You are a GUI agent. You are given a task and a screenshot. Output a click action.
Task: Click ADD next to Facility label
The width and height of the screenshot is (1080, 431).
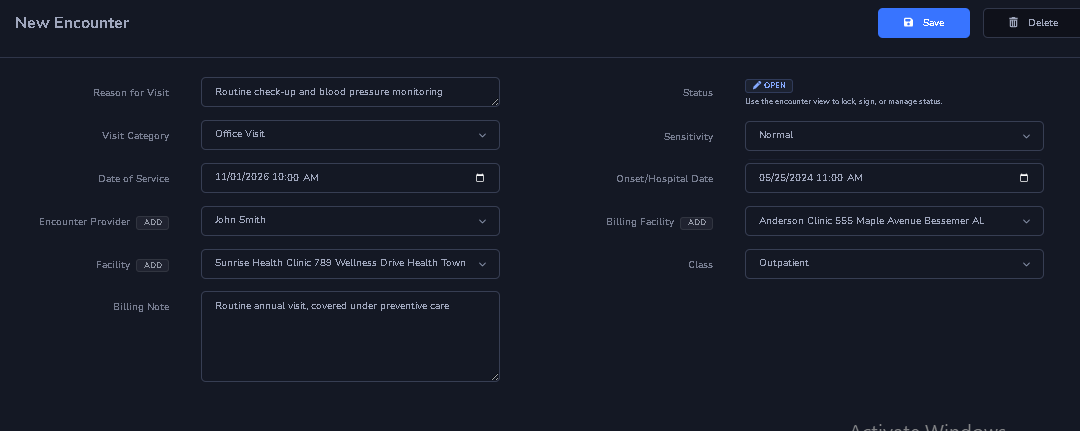[x=152, y=266]
